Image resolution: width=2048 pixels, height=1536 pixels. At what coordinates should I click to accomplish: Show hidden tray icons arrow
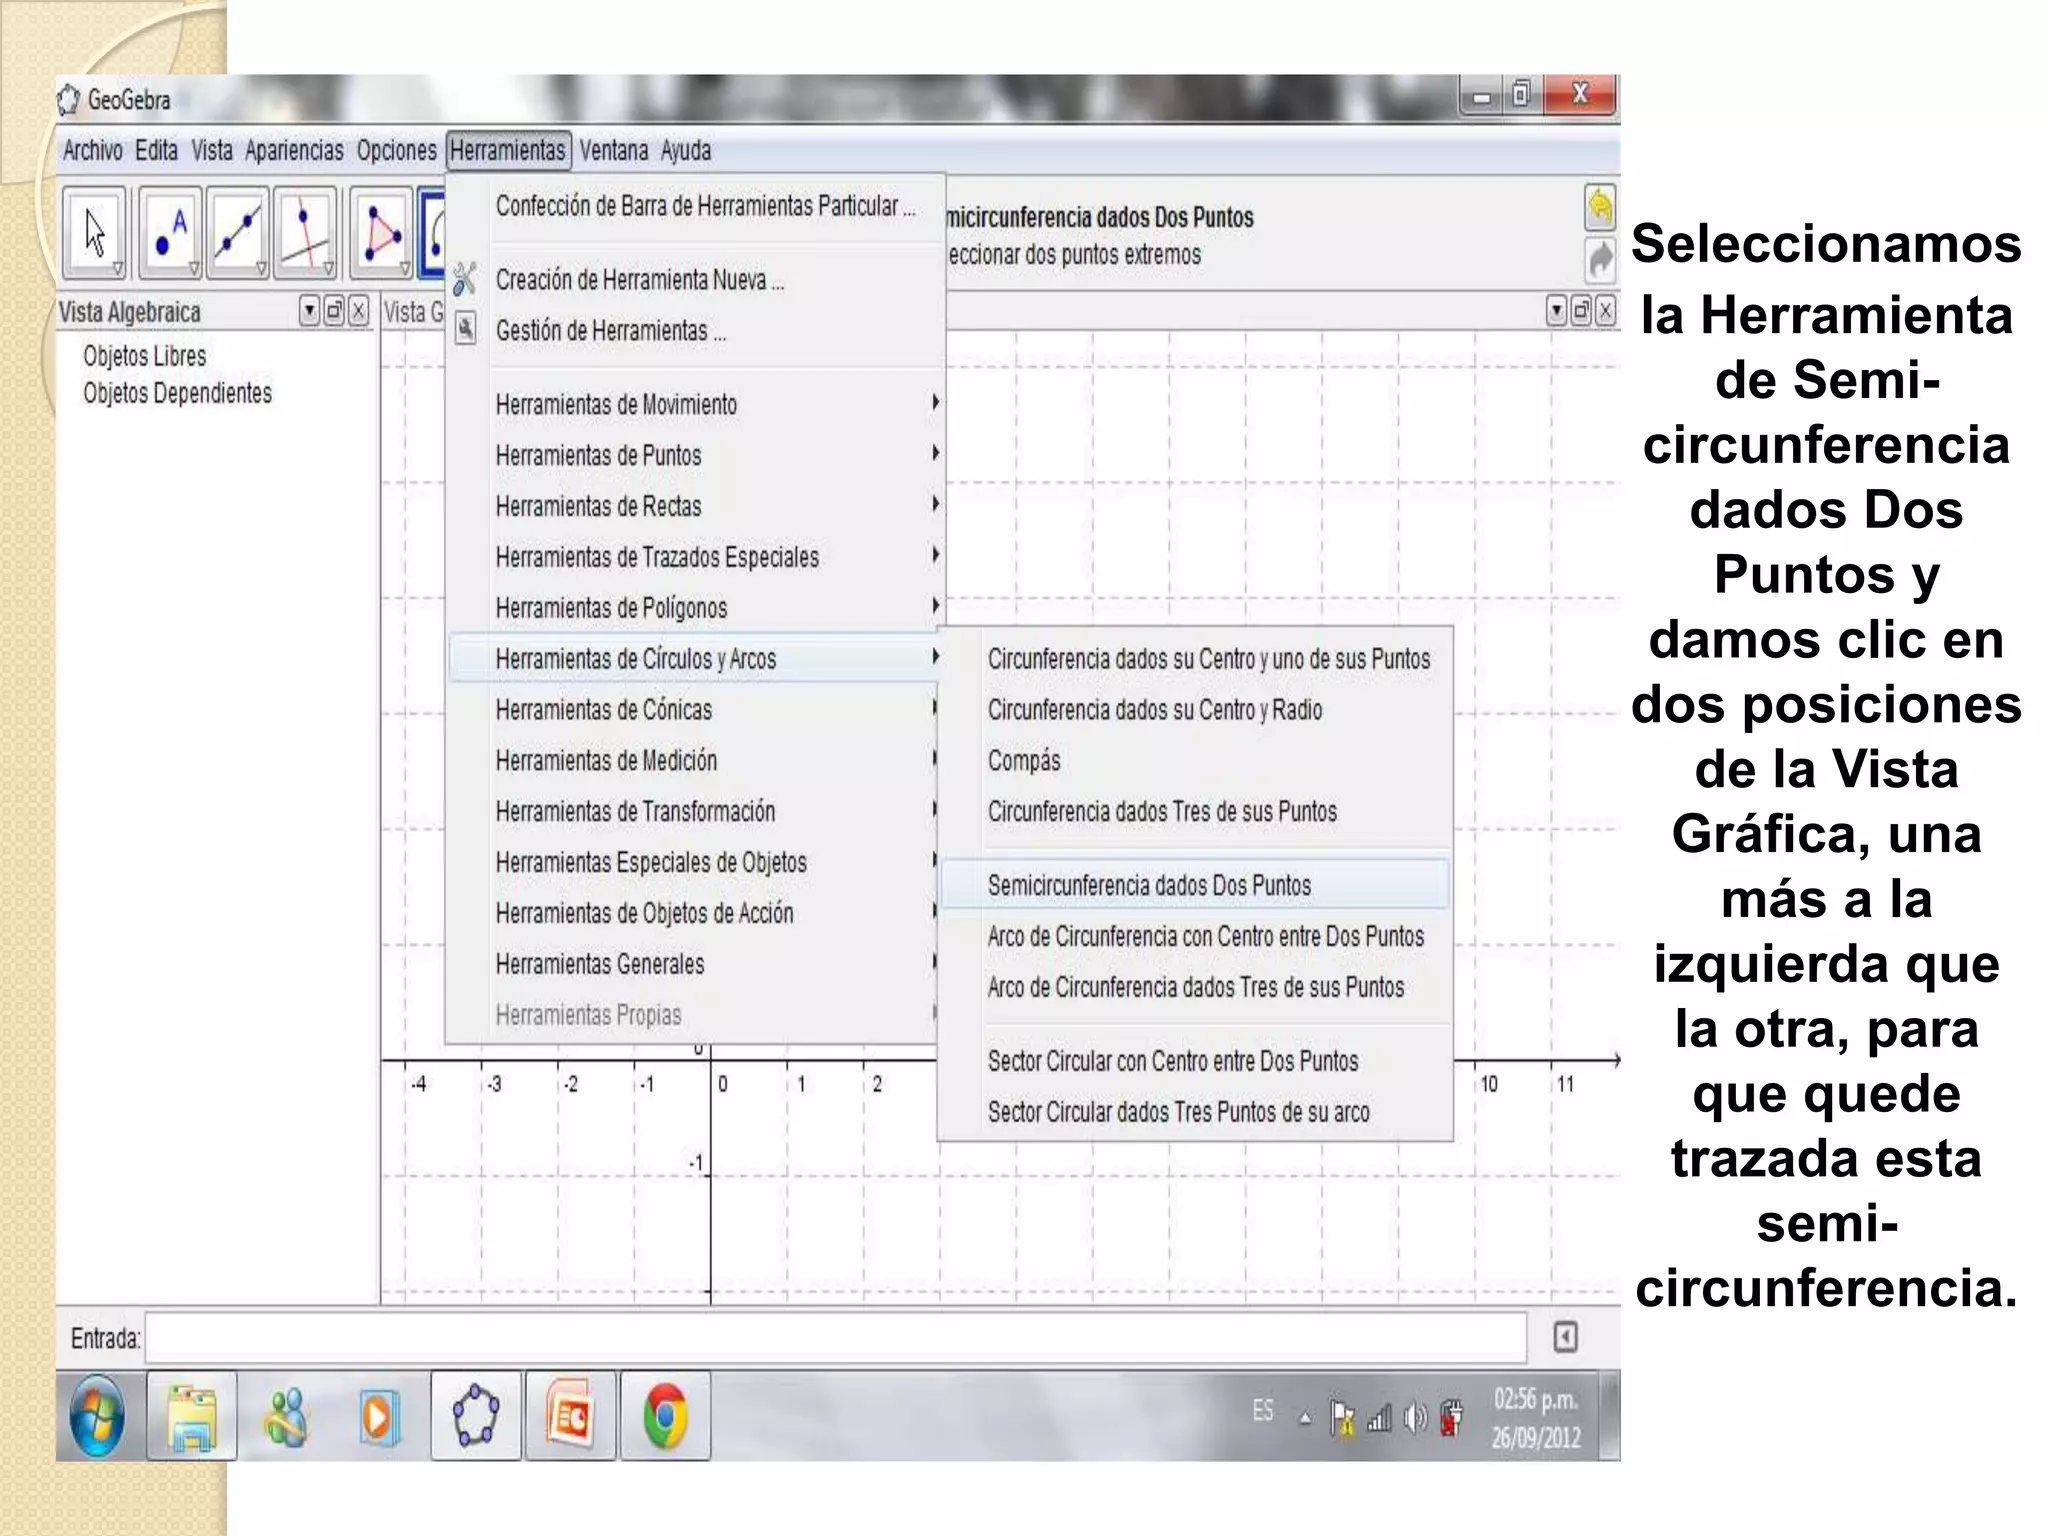(1305, 1418)
